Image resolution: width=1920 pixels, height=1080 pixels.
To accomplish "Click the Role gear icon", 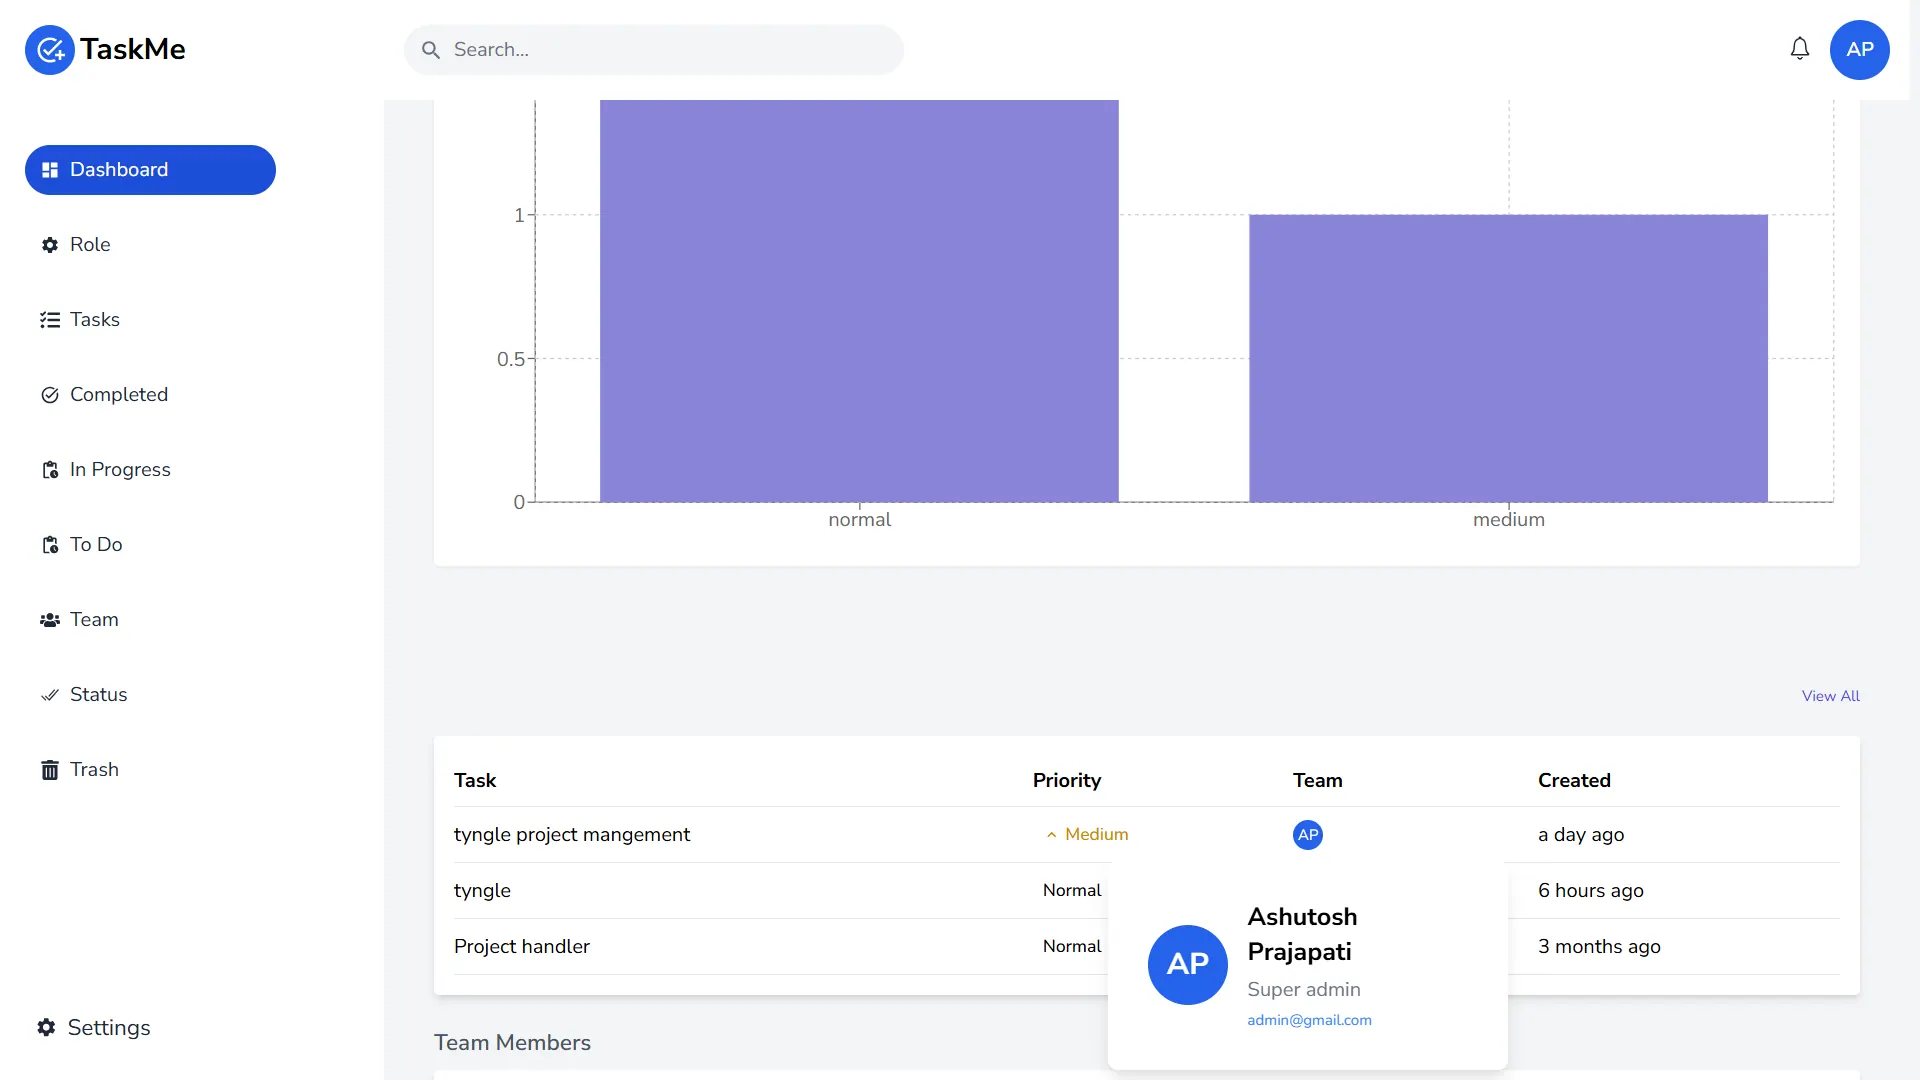I will (x=50, y=245).
